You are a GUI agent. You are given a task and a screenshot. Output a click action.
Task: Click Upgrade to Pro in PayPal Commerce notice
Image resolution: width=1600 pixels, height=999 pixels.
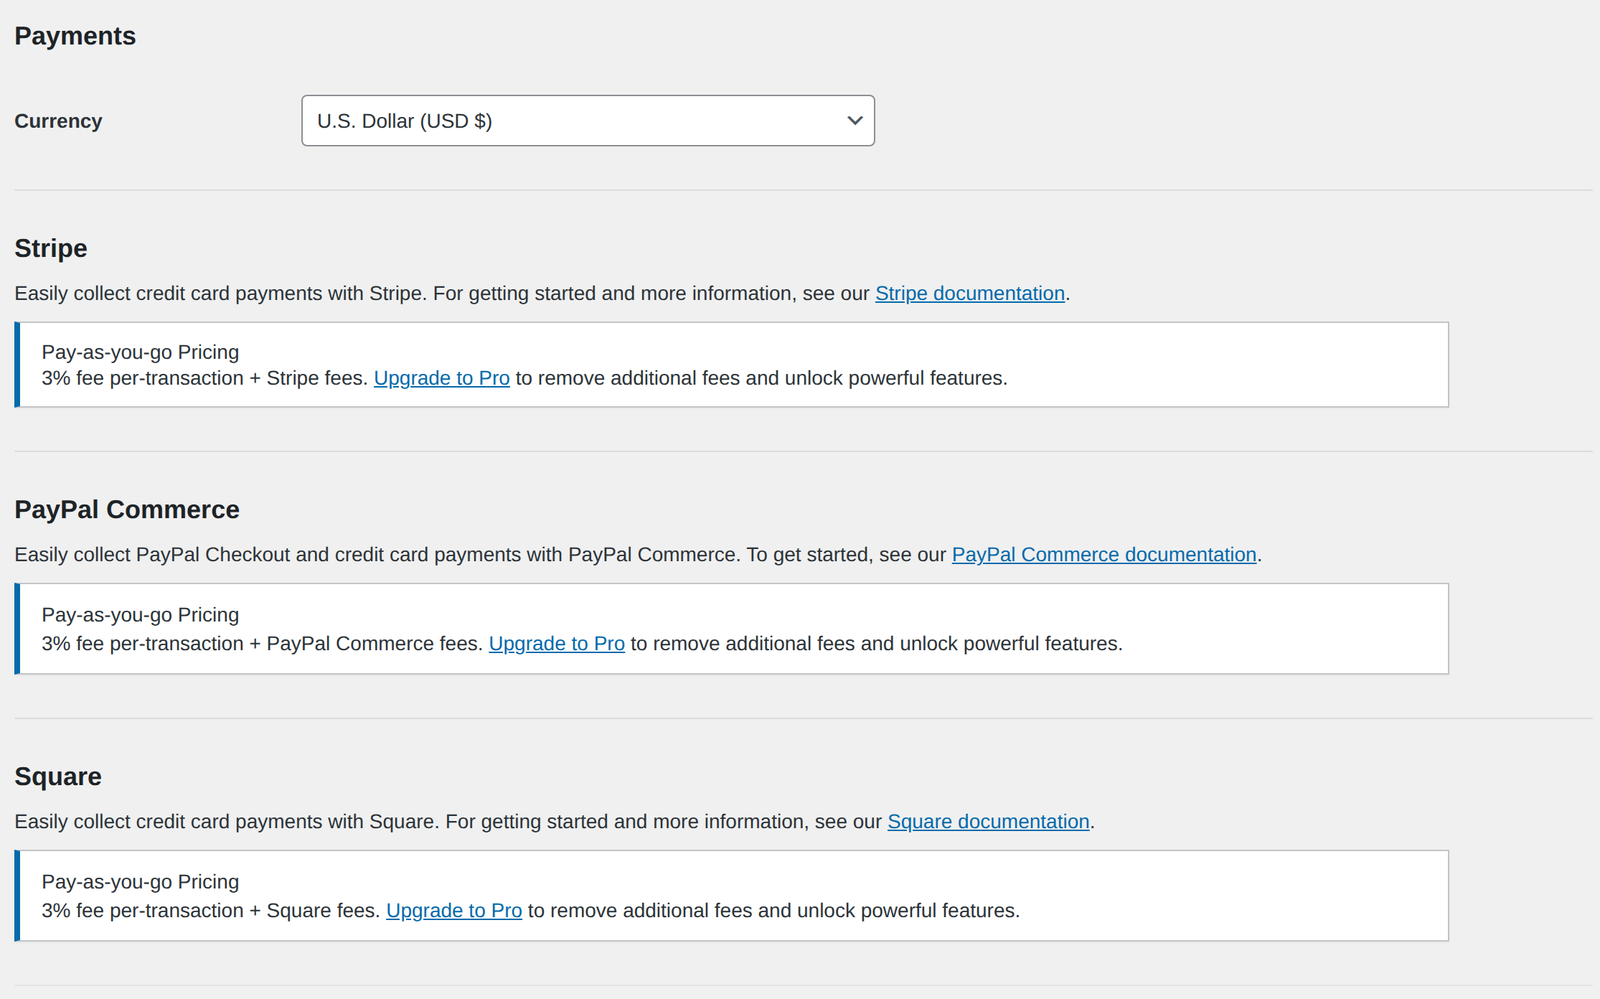pyautogui.click(x=557, y=644)
